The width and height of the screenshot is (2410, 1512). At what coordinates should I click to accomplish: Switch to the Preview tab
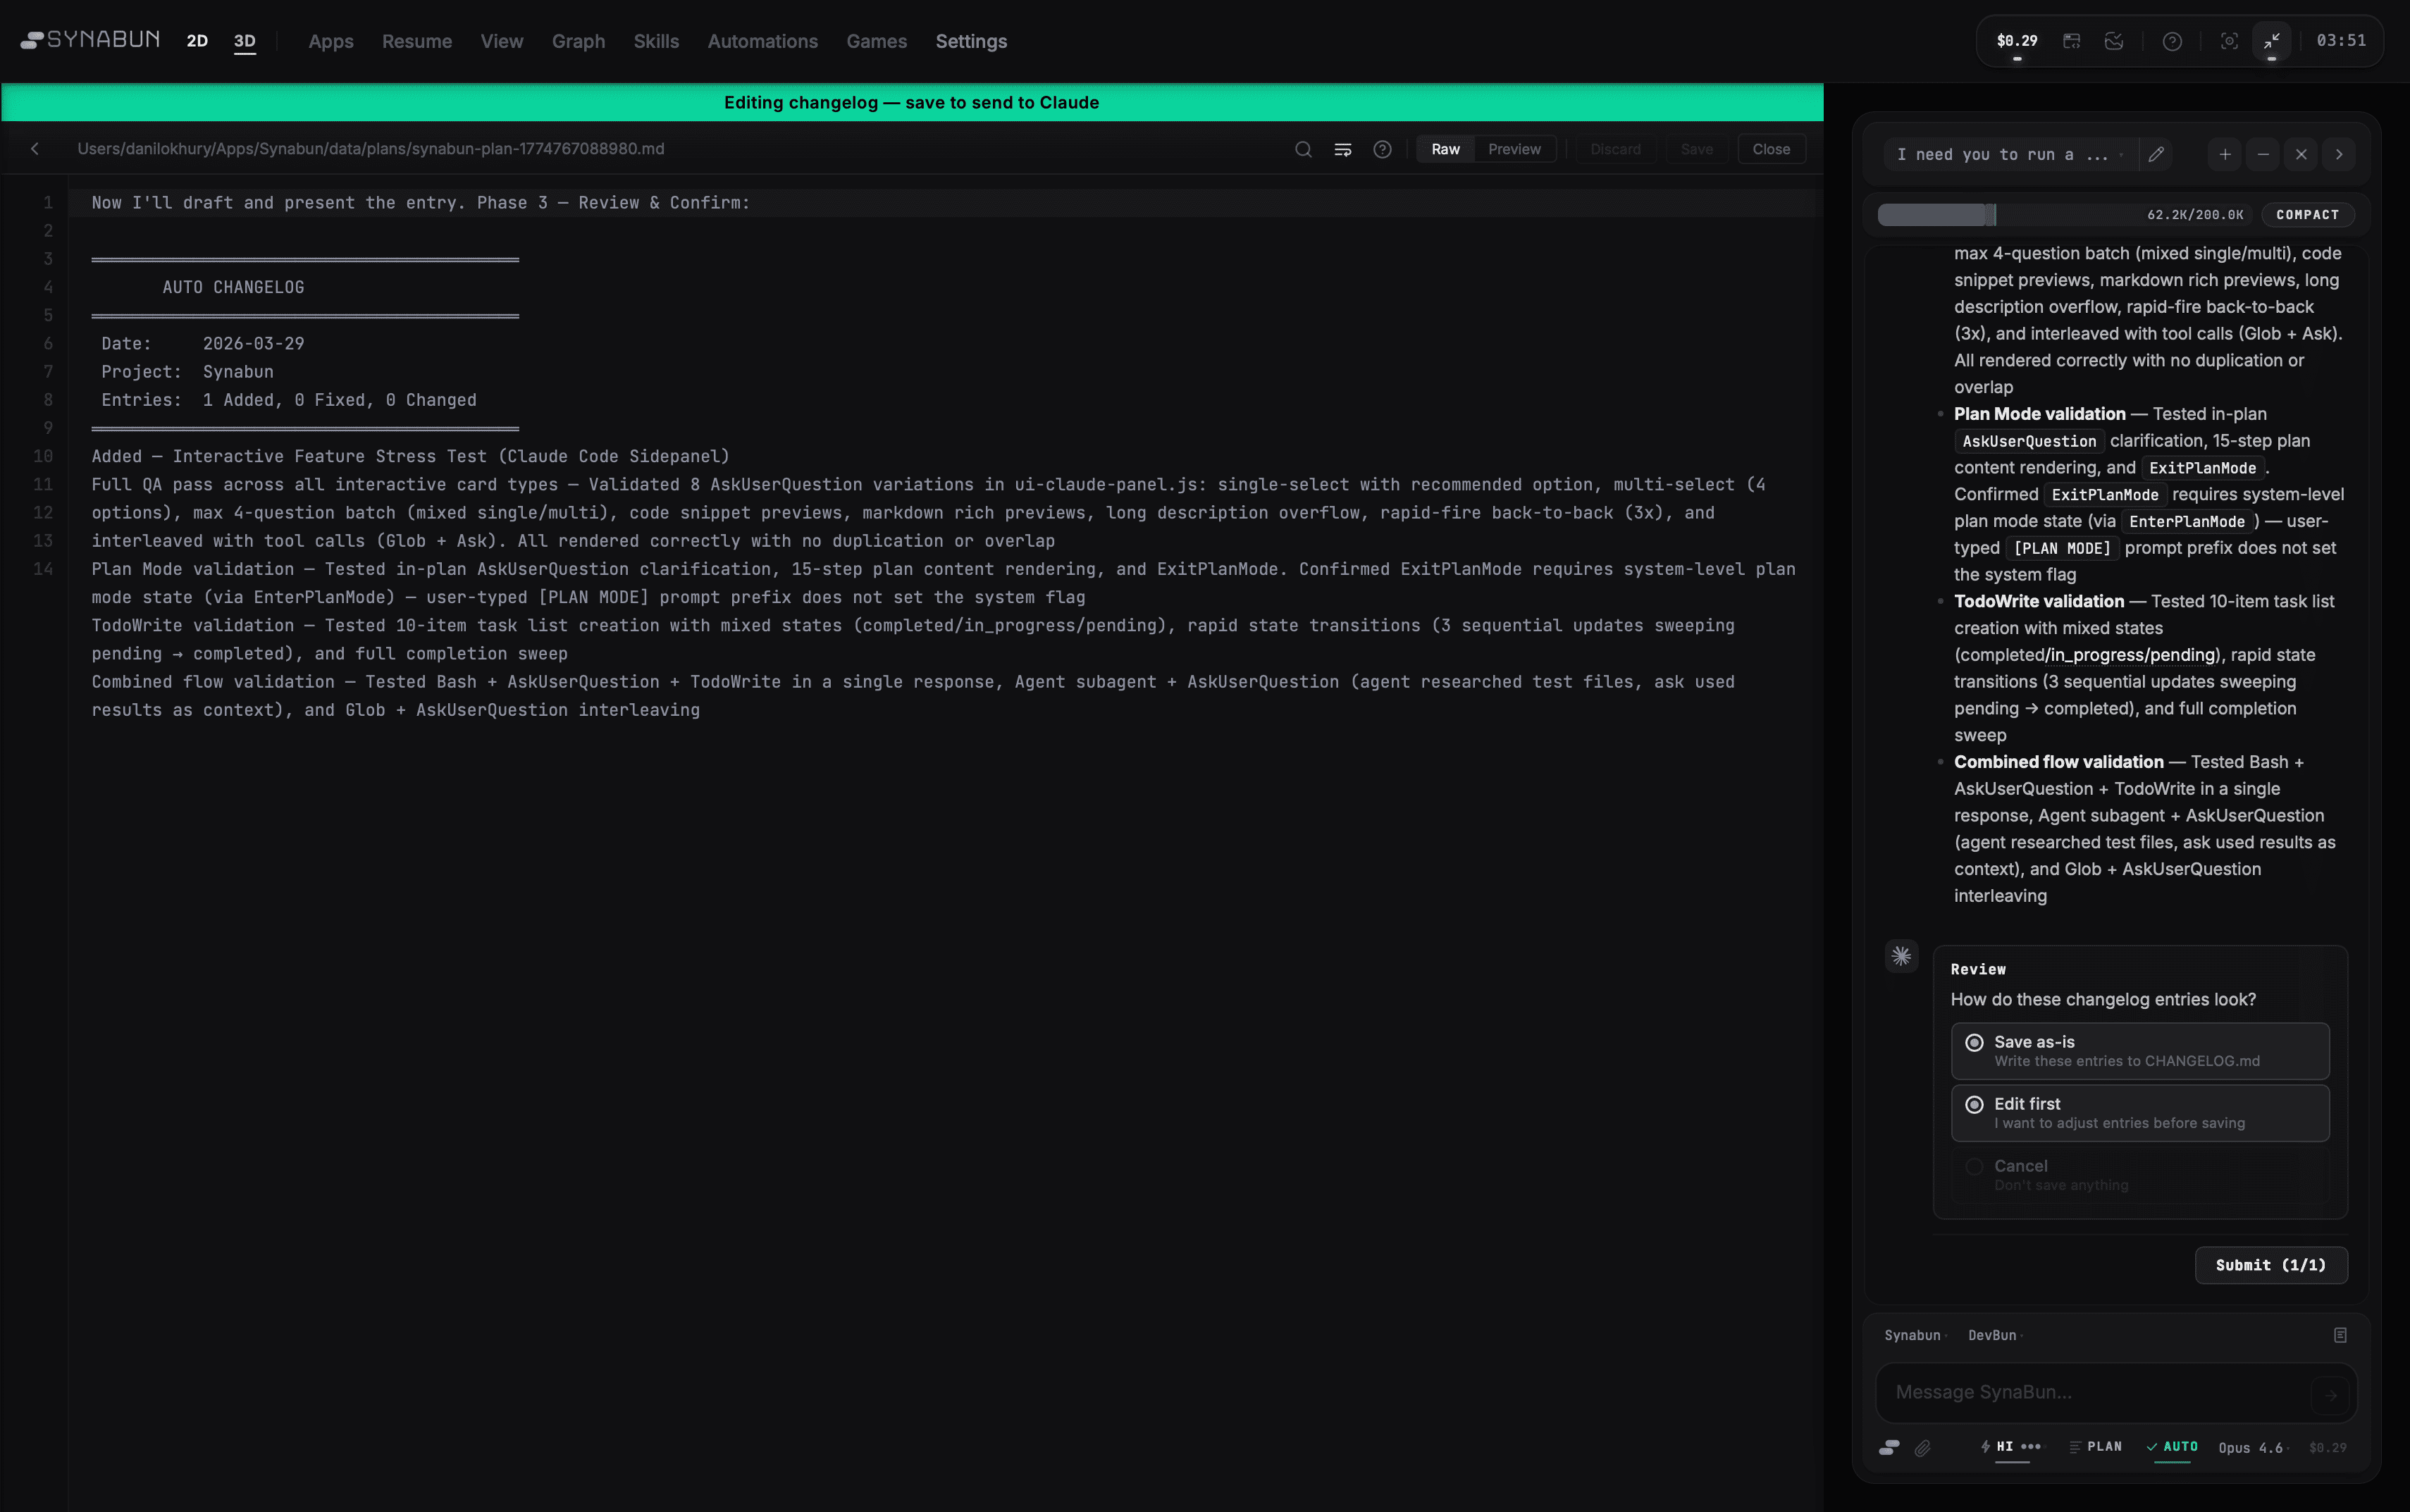coord(1514,148)
